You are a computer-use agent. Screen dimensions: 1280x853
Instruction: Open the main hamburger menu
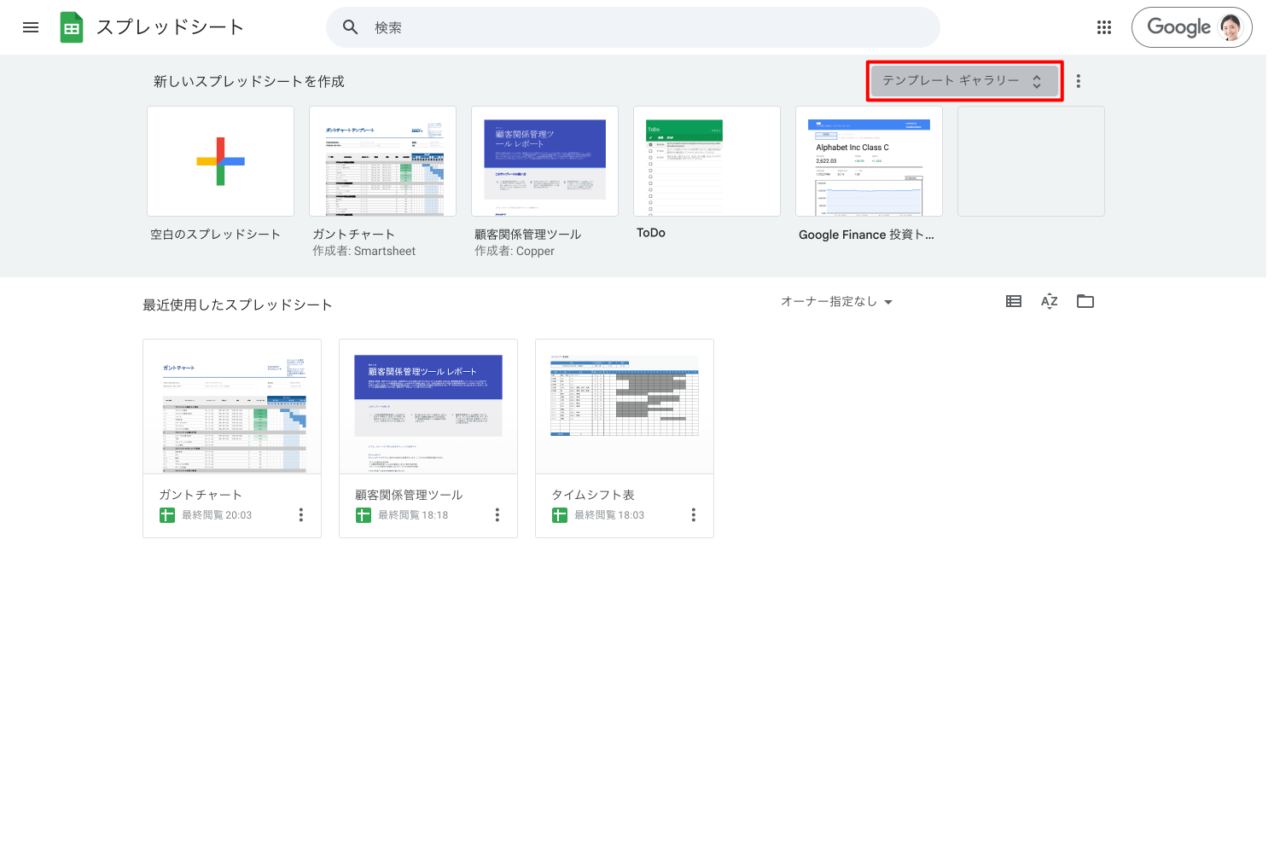tap(31, 27)
